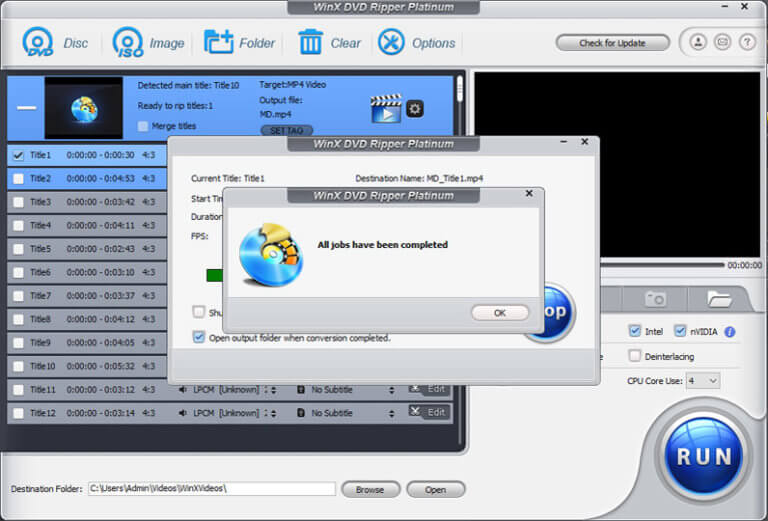Check the Title2 checkbox
The height and width of the screenshot is (521, 768).
click(x=18, y=179)
